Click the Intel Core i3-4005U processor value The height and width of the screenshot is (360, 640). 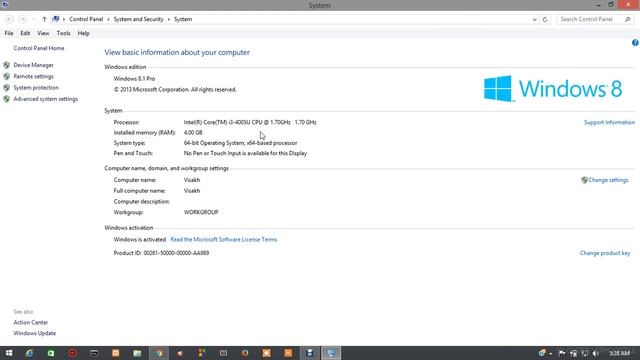tap(250, 122)
